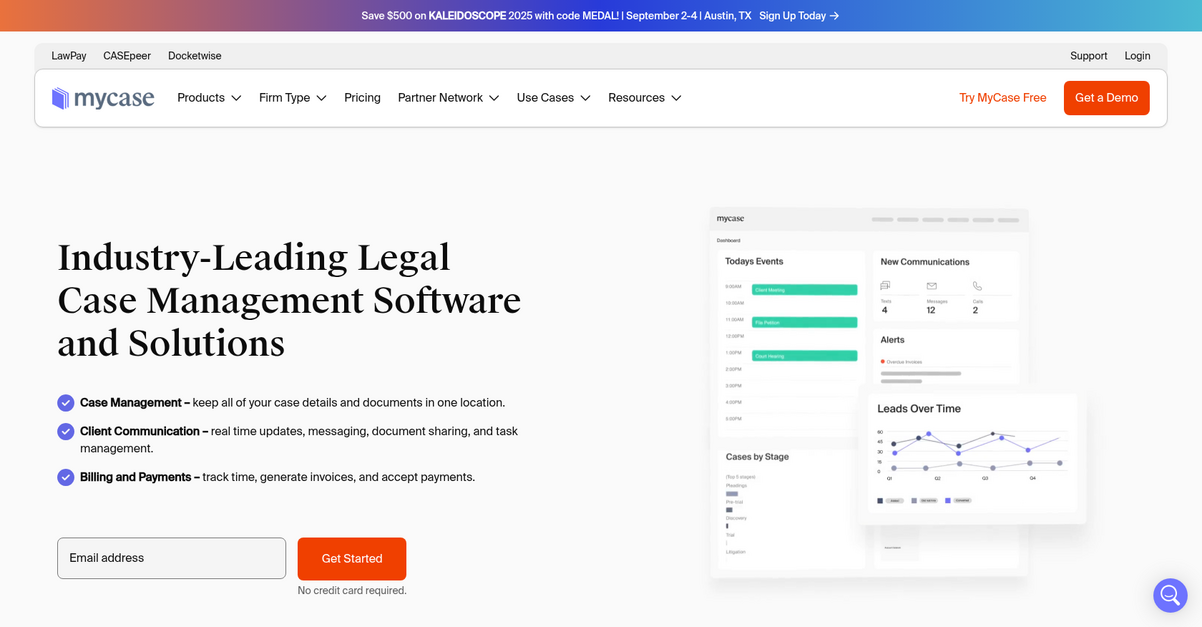Image resolution: width=1202 pixels, height=627 pixels.
Task: Expand the Use Cases dropdown chevron
Action: [585, 98]
